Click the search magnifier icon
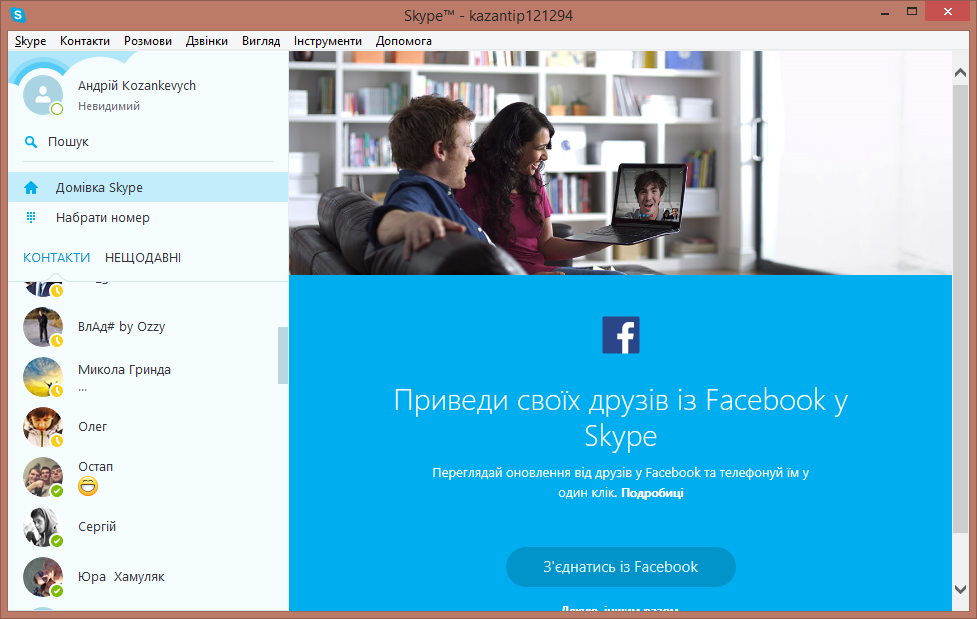977x619 pixels. coord(31,142)
